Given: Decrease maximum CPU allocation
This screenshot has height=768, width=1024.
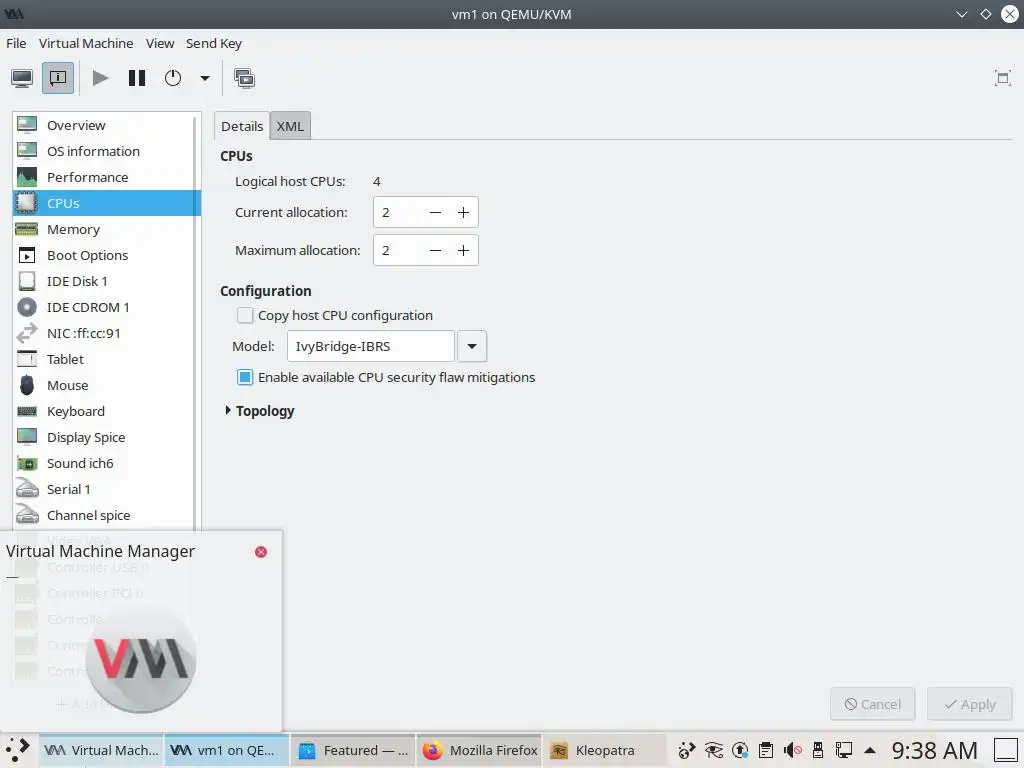Looking at the screenshot, I should click(x=436, y=250).
